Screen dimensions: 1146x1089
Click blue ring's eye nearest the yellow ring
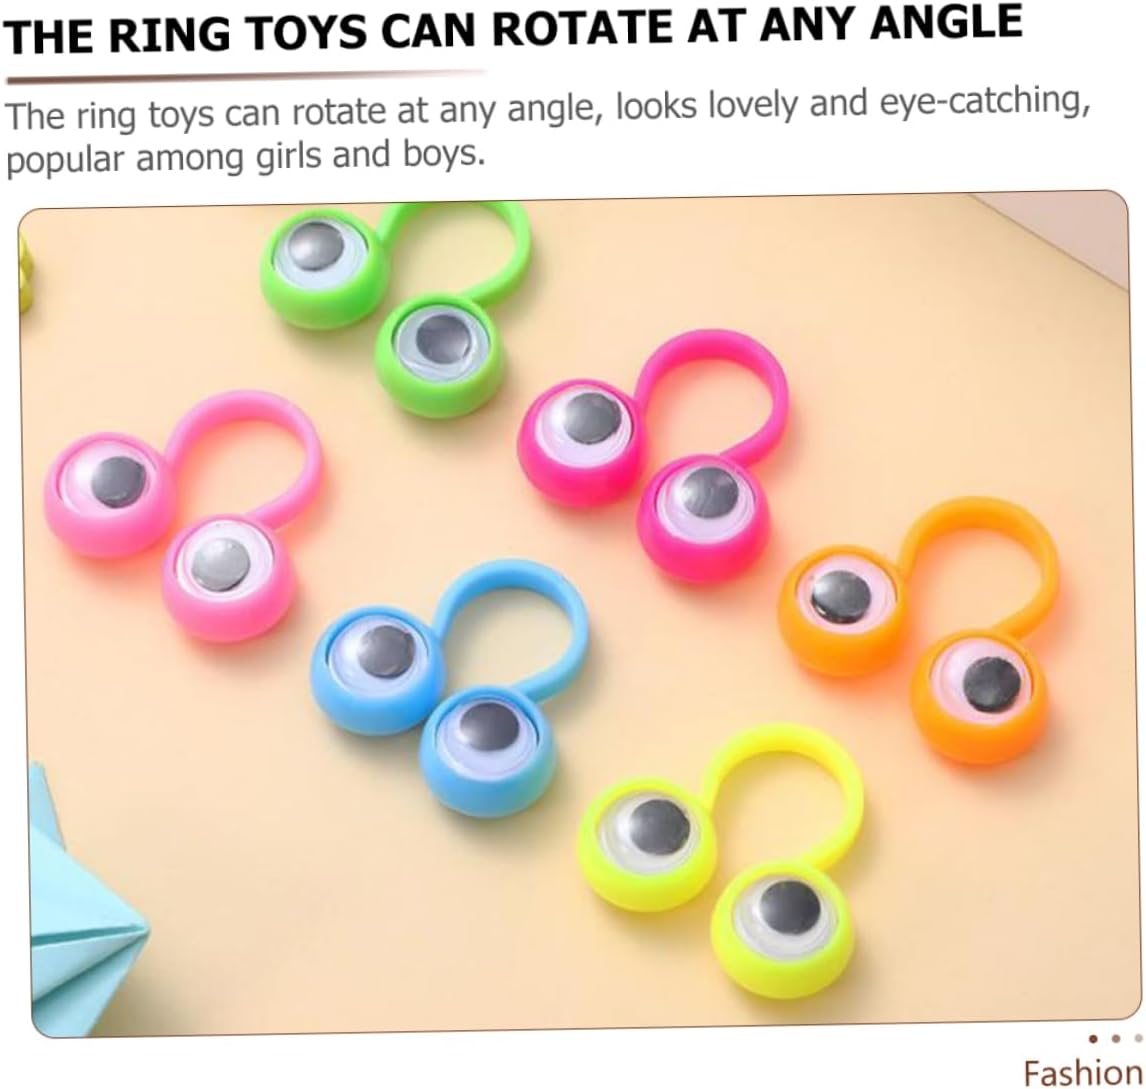pyautogui.click(x=488, y=749)
